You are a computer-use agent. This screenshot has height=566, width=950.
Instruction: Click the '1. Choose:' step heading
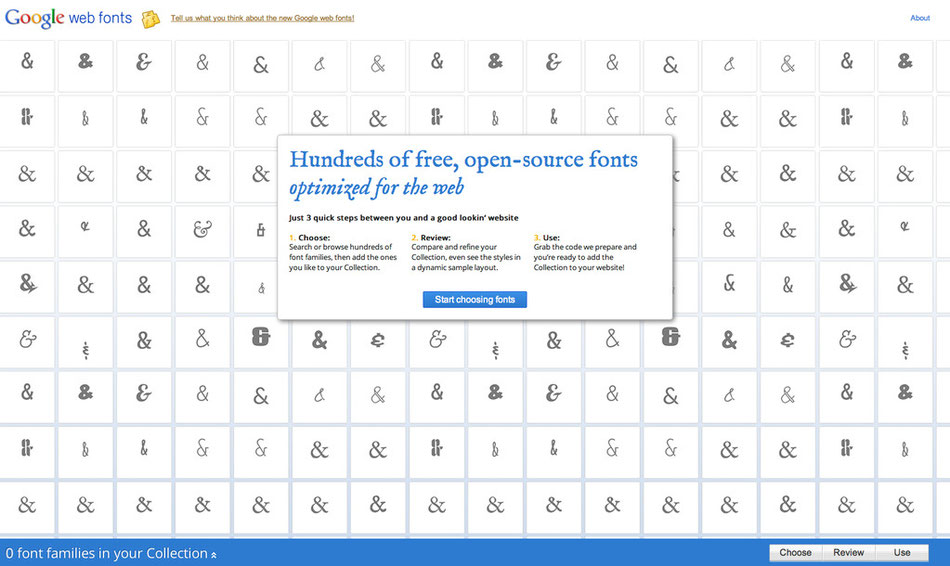point(310,238)
